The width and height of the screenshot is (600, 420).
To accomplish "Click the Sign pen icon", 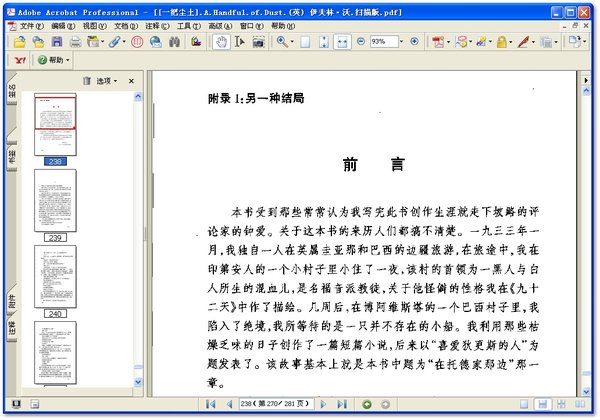I will pos(523,42).
